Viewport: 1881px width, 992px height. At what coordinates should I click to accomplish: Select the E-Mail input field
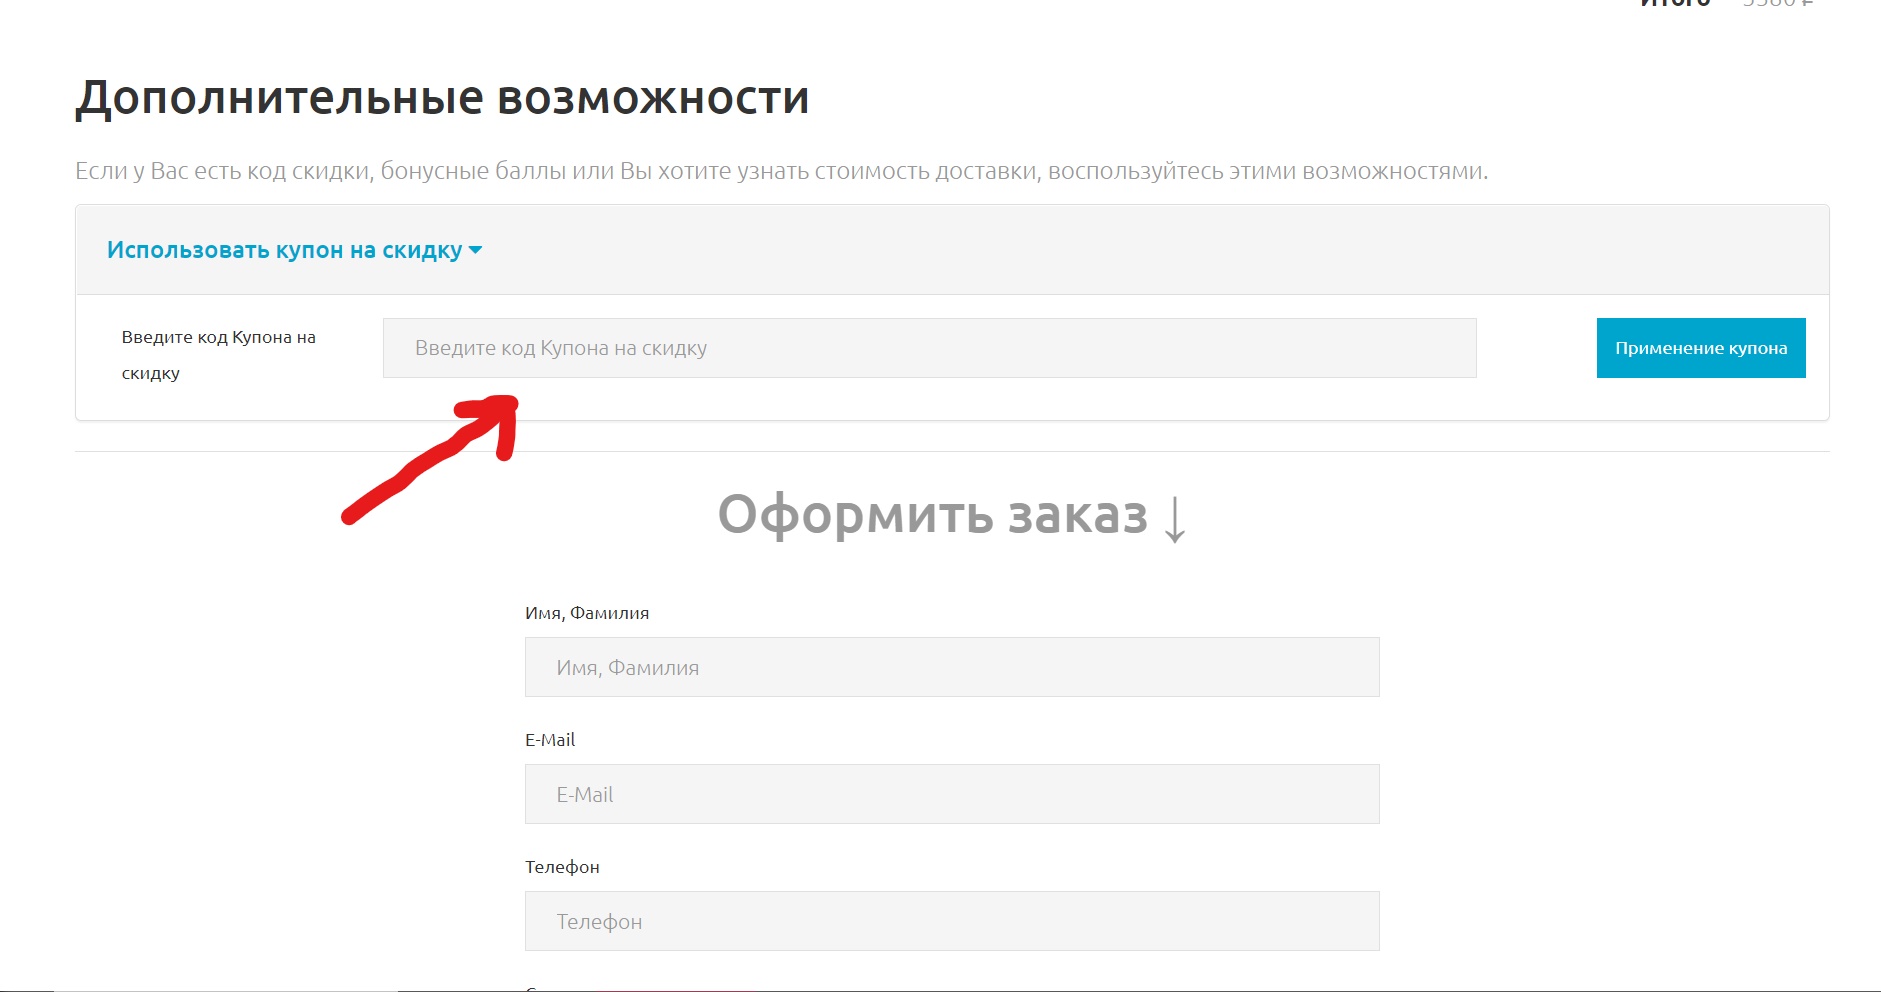pyautogui.click(x=951, y=794)
